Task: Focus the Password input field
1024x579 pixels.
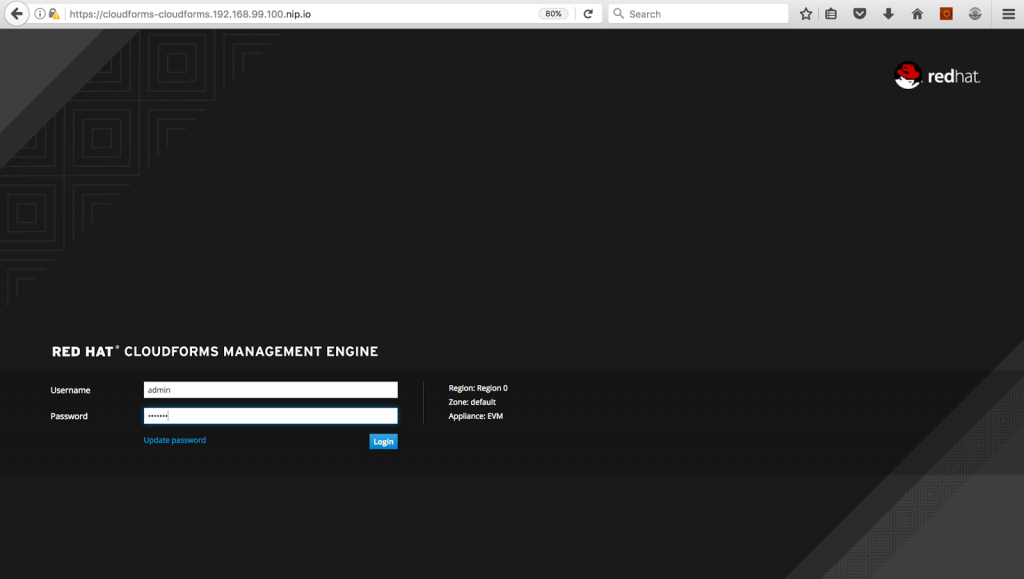Action: tap(270, 416)
